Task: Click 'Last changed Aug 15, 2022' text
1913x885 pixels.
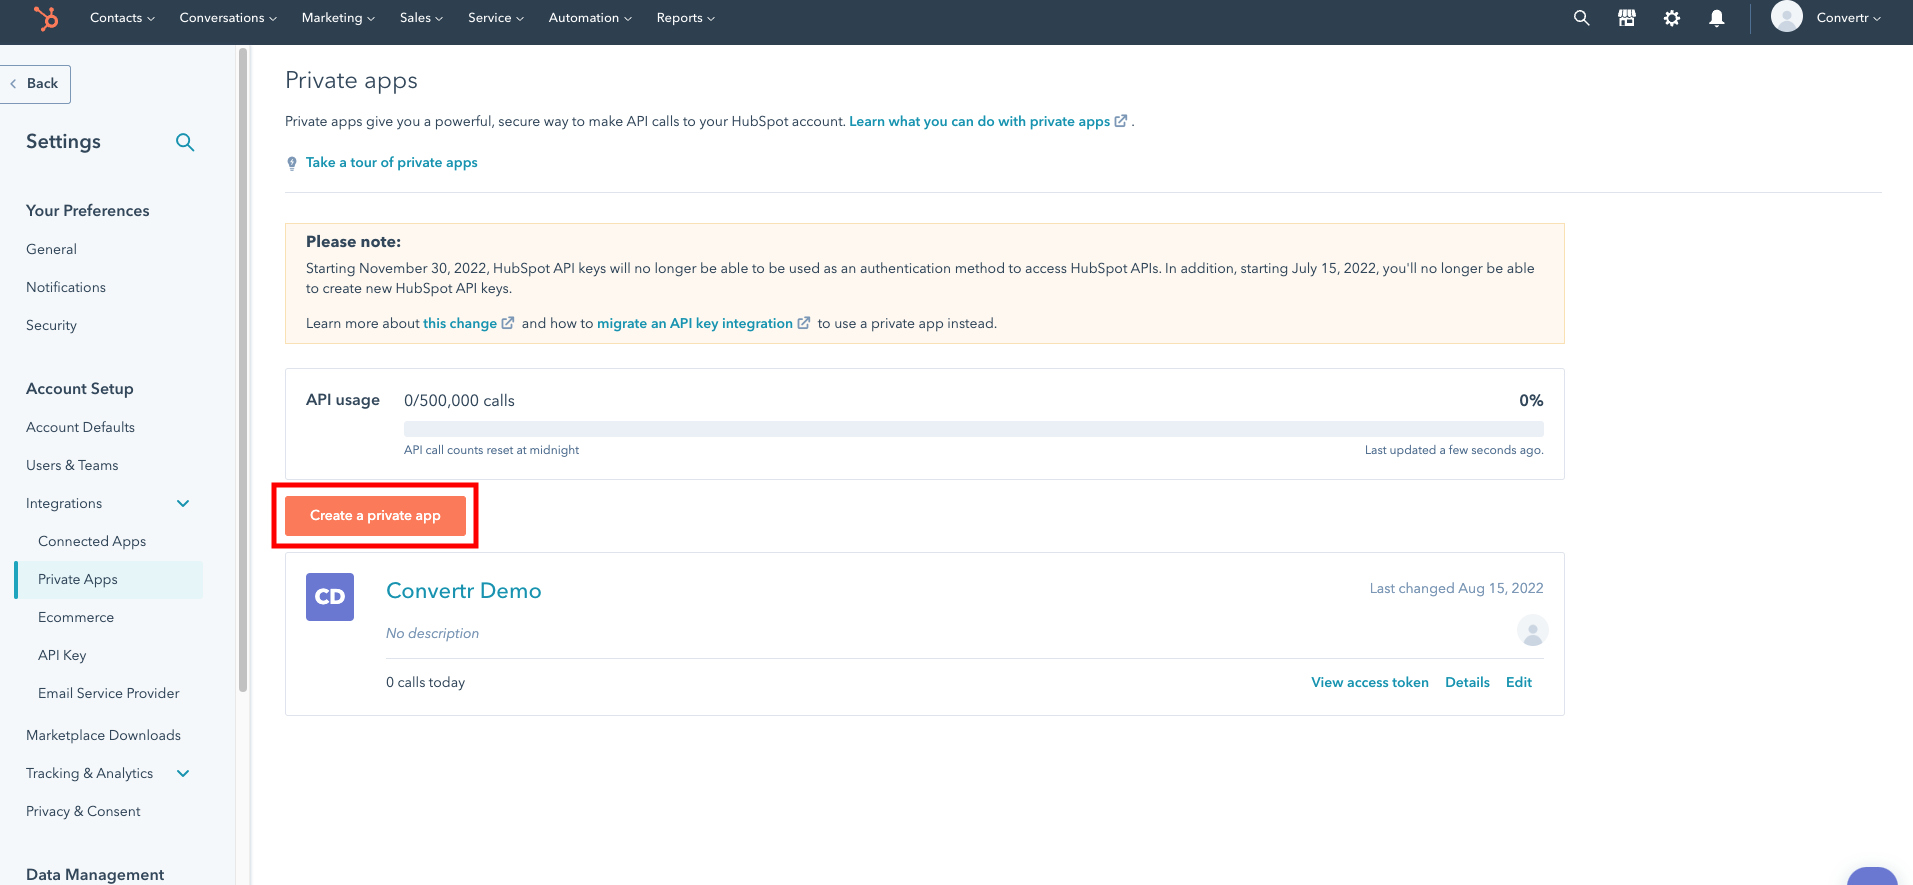Action: (1456, 588)
